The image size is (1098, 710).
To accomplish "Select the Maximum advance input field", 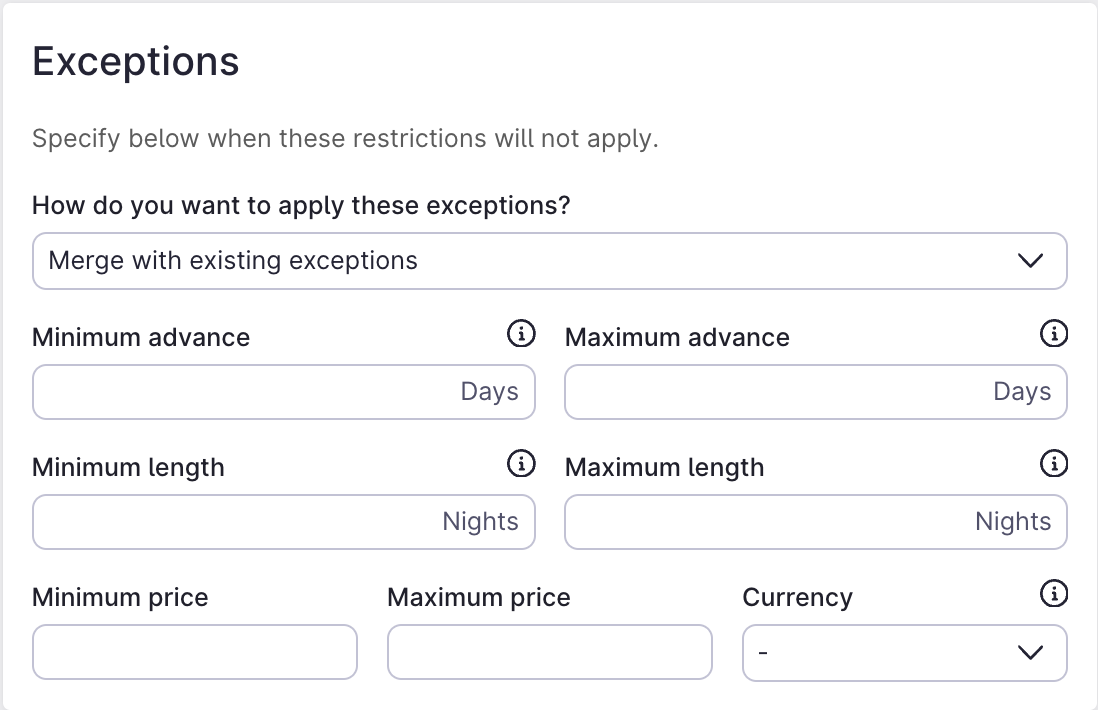I will 780,392.
